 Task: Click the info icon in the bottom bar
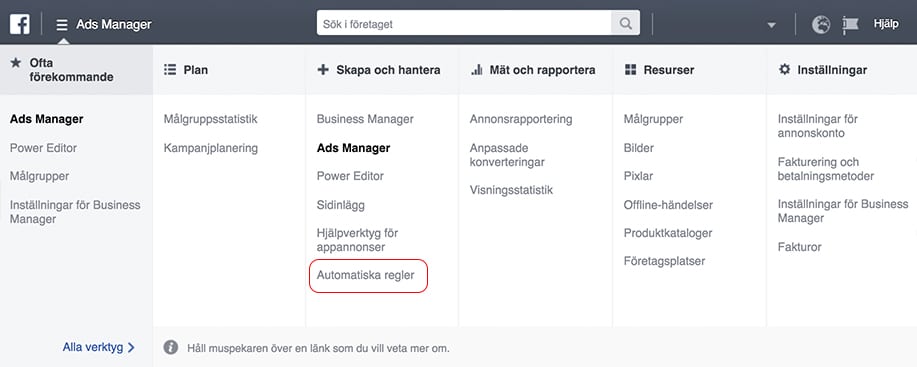pyautogui.click(x=171, y=347)
